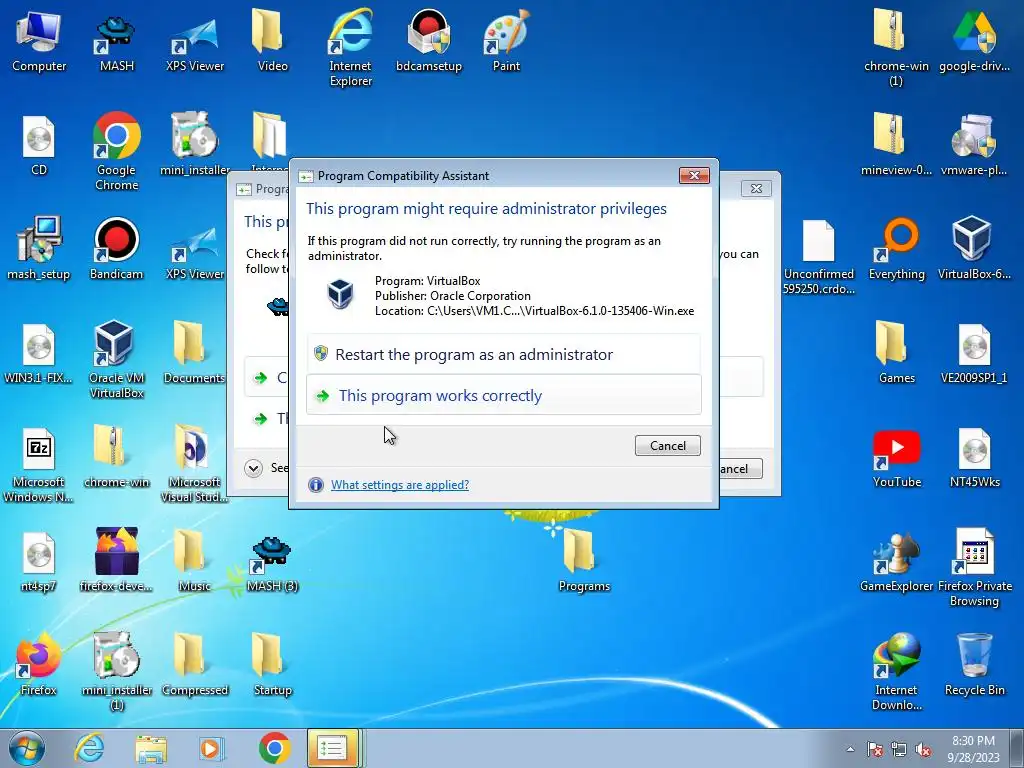Expand the See details chevron in background dialog
1024x768 pixels.
point(253,468)
